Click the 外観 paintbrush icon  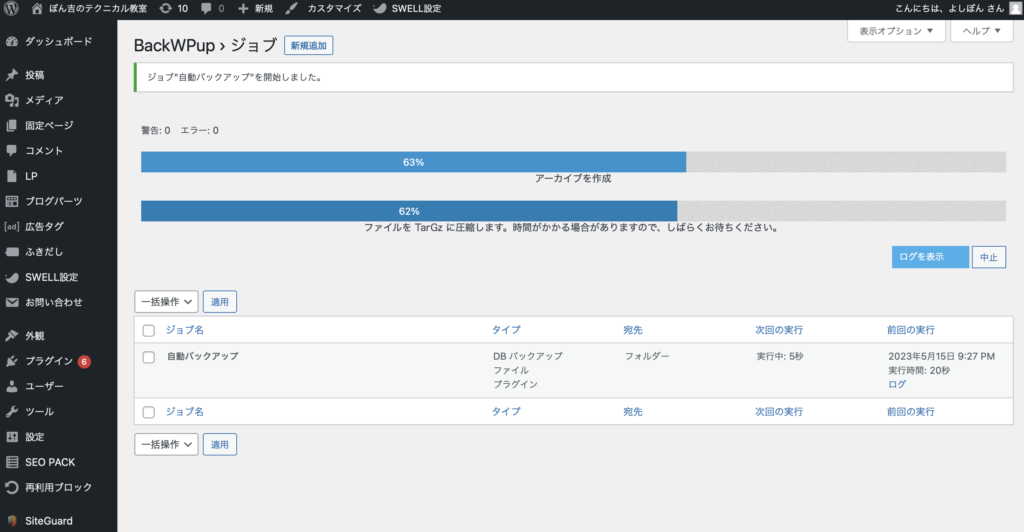click(x=12, y=336)
